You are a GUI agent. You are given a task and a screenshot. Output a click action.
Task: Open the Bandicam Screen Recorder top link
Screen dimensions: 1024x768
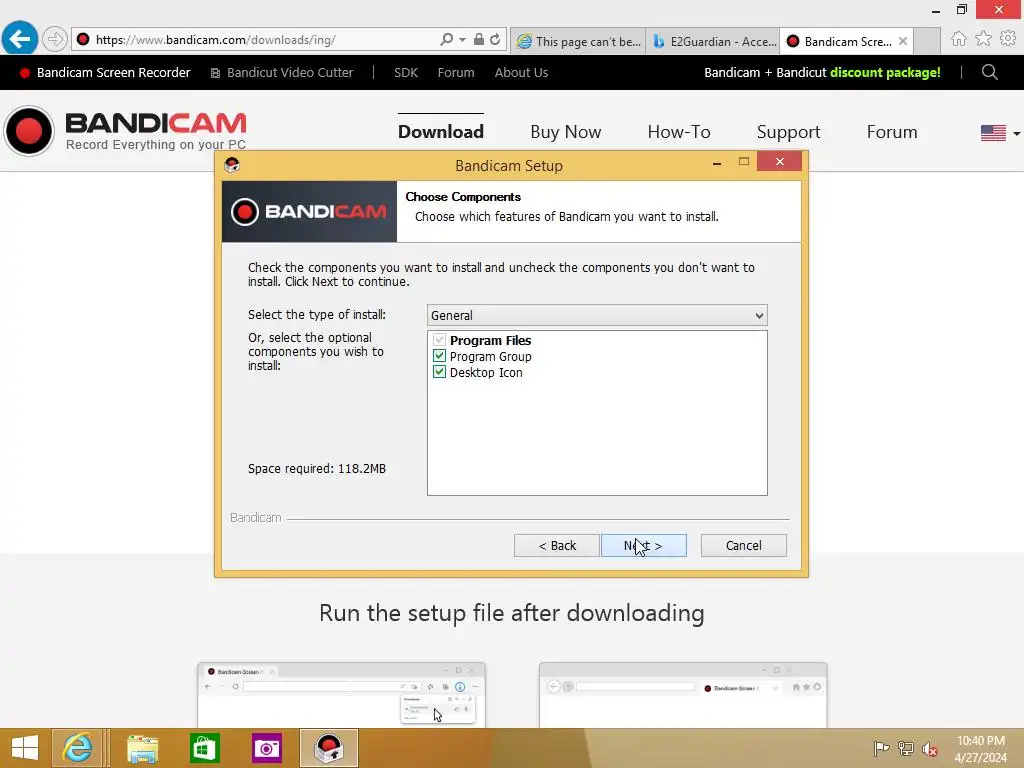click(x=105, y=72)
